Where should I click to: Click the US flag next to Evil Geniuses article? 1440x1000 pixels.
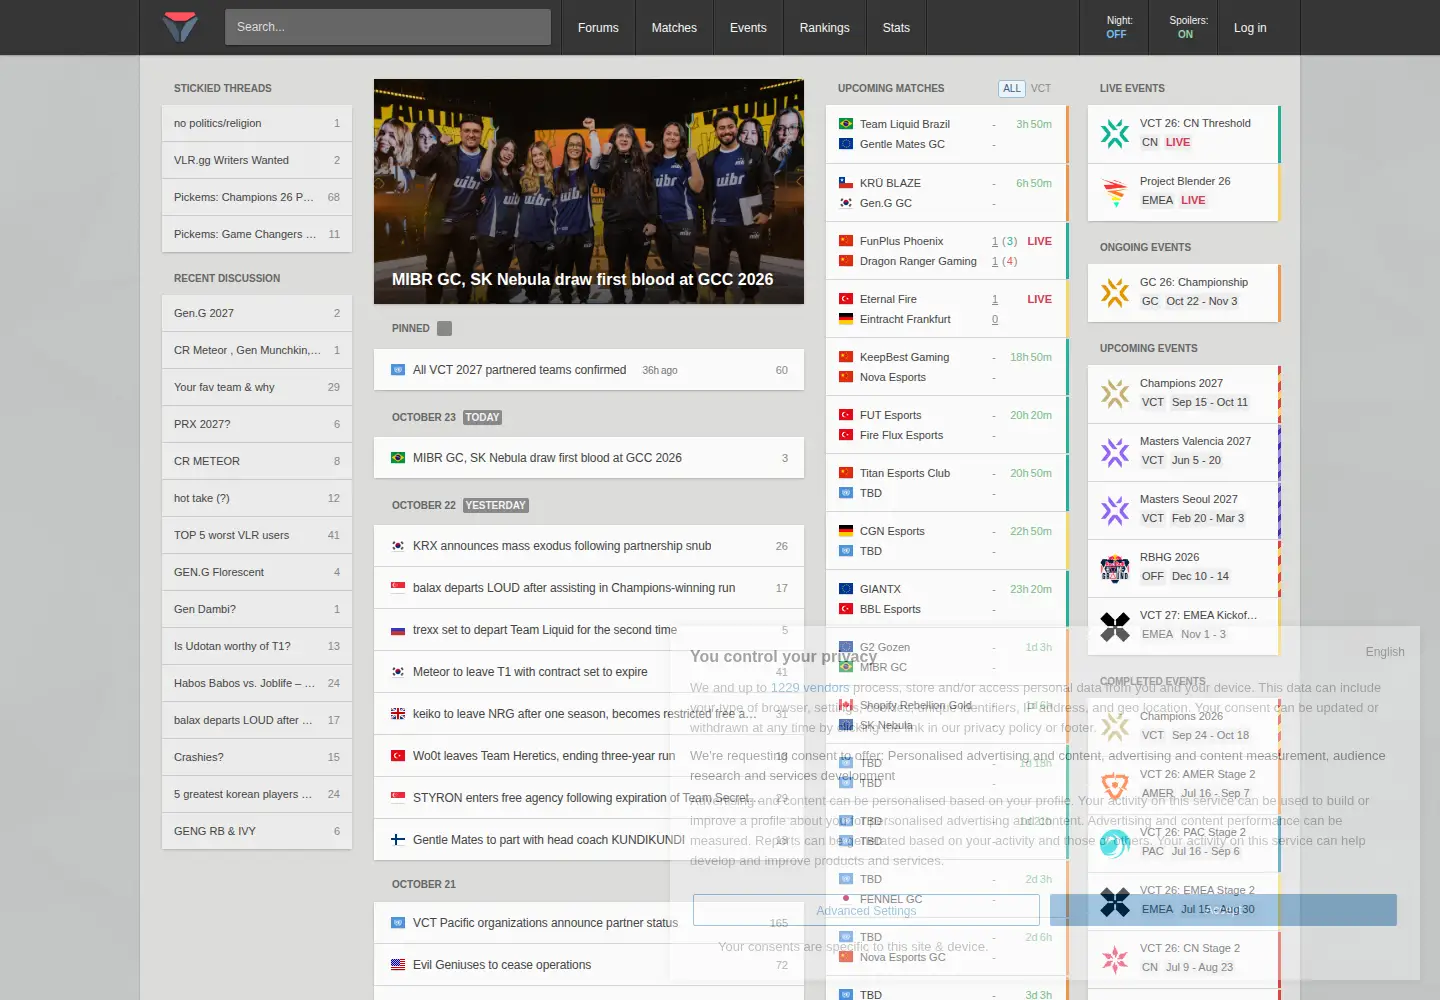point(398,965)
